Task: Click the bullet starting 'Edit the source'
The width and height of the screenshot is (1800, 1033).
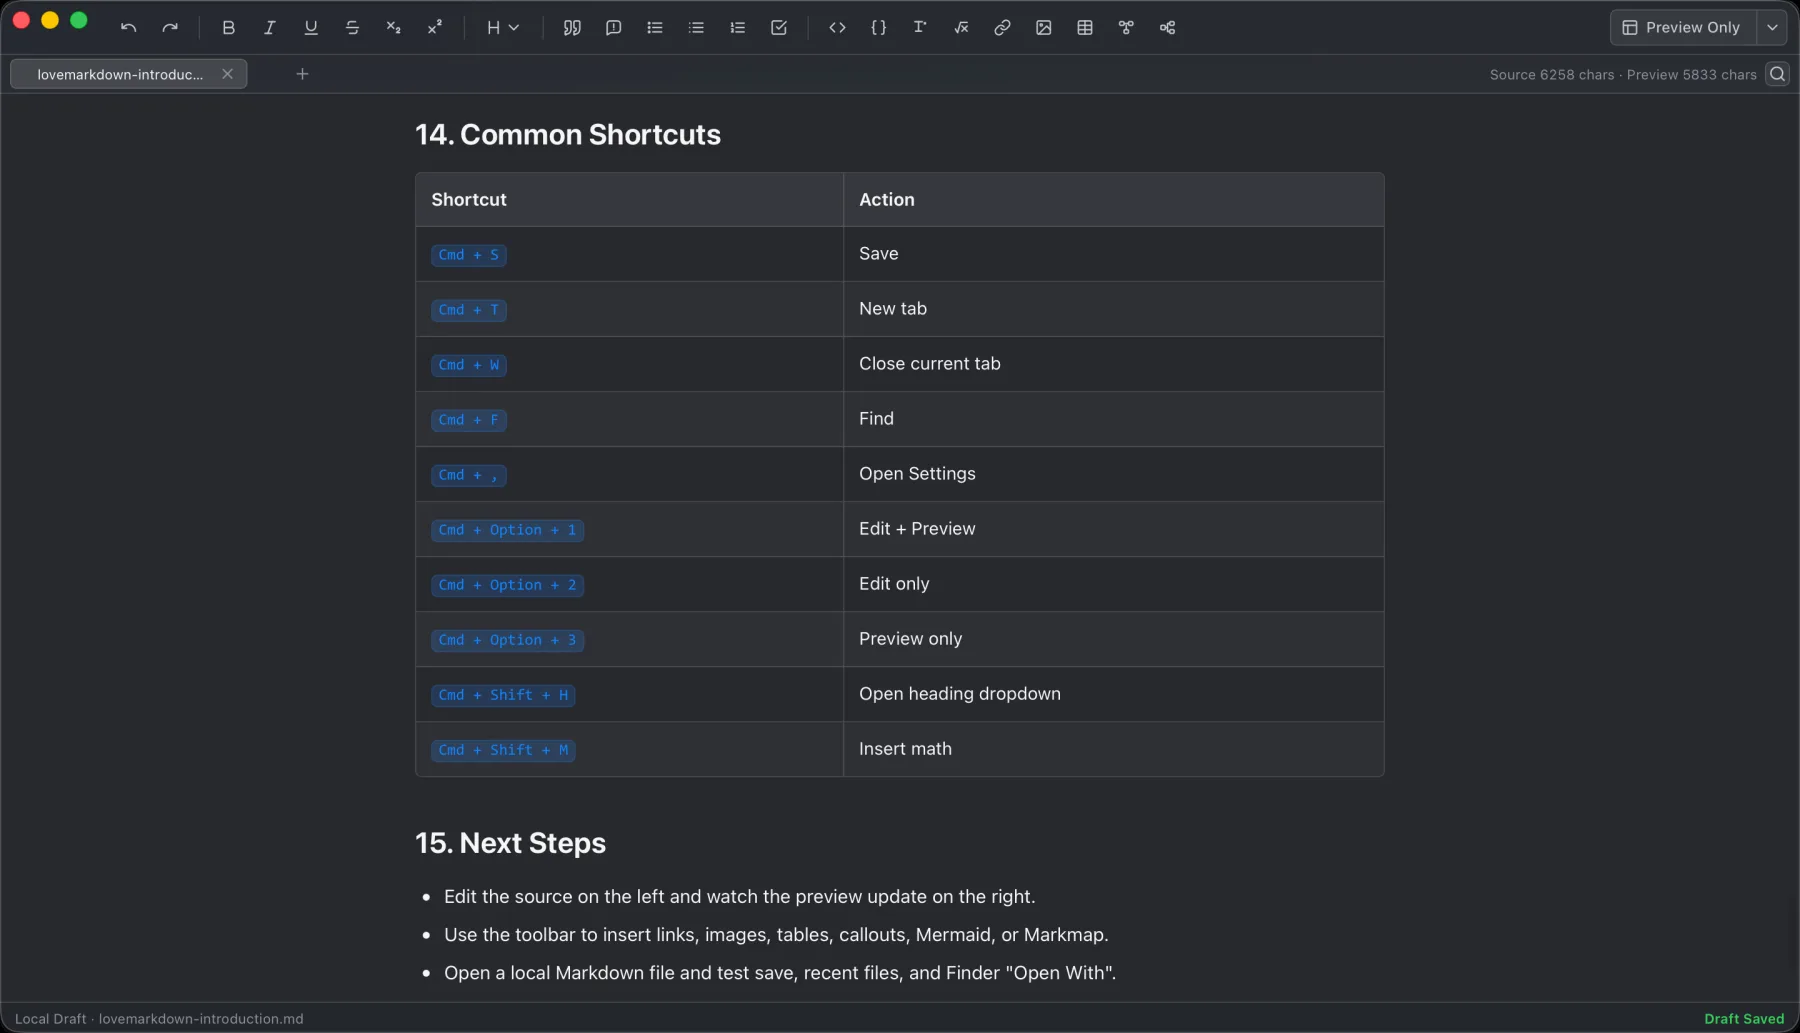Action: coord(739,897)
